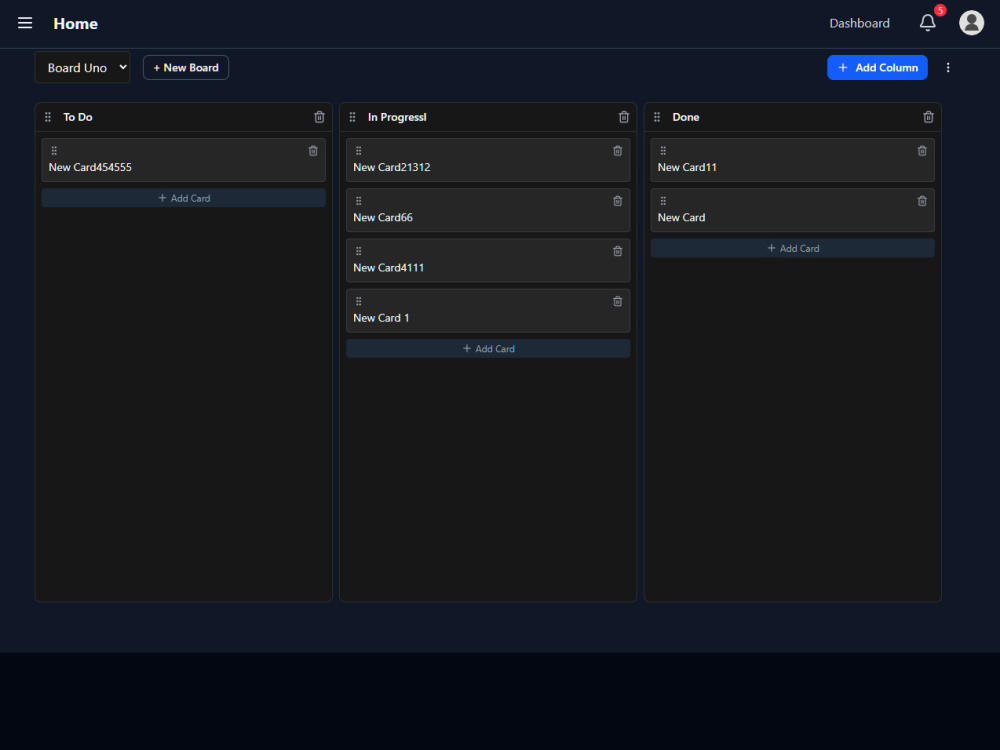This screenshot has height=750, width=1000.
Task: Delete the To Do column
Action: tap(320, 117)
